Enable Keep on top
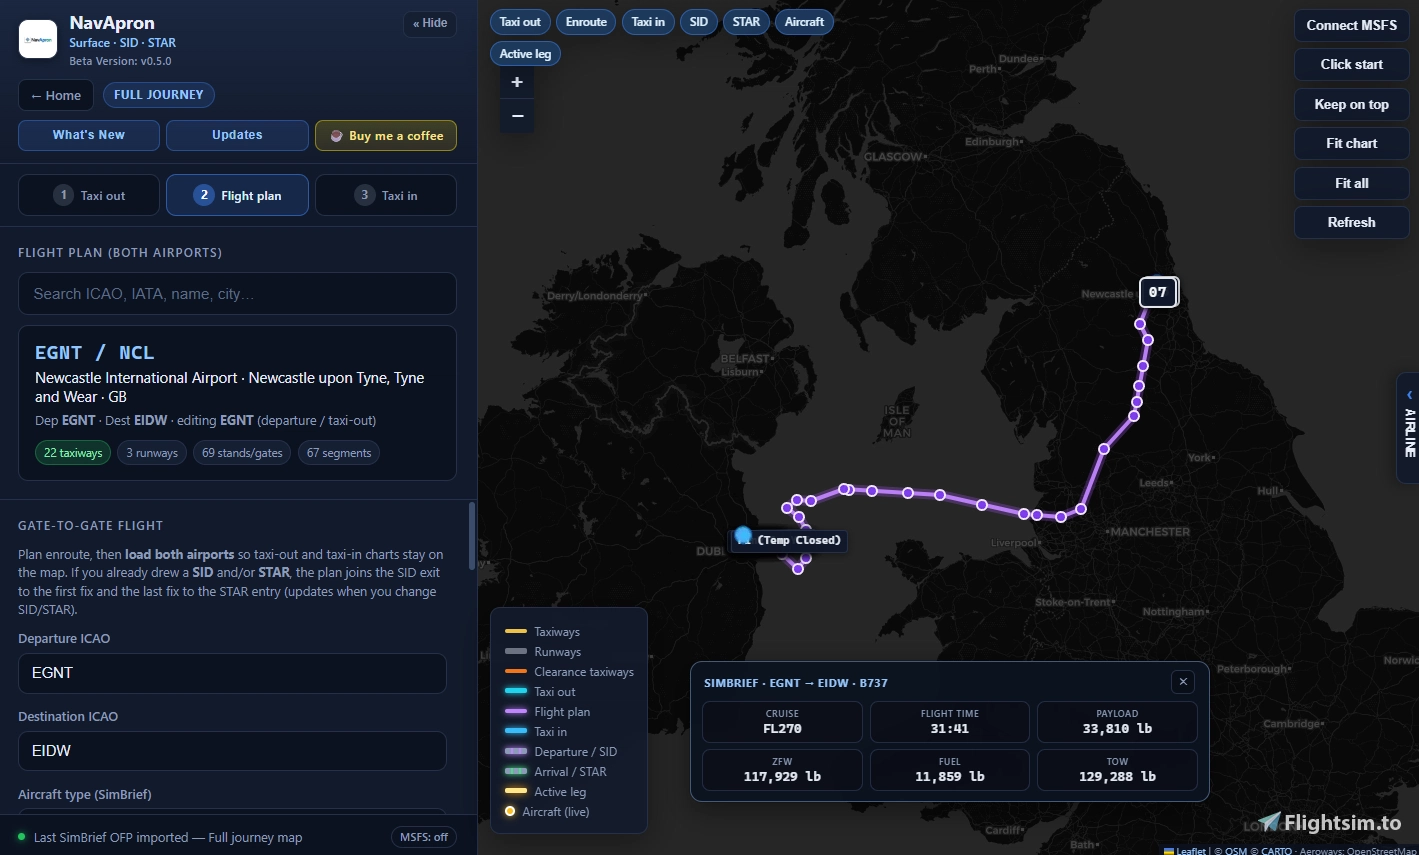Screen dimensions: 1419x855 (1351, 104)
